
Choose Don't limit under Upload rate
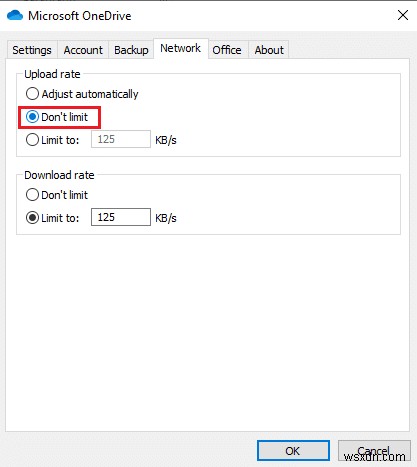[57, 117]
